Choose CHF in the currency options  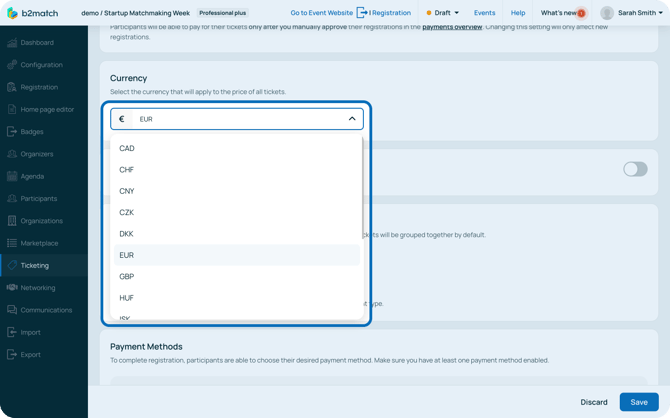point(127,170)
